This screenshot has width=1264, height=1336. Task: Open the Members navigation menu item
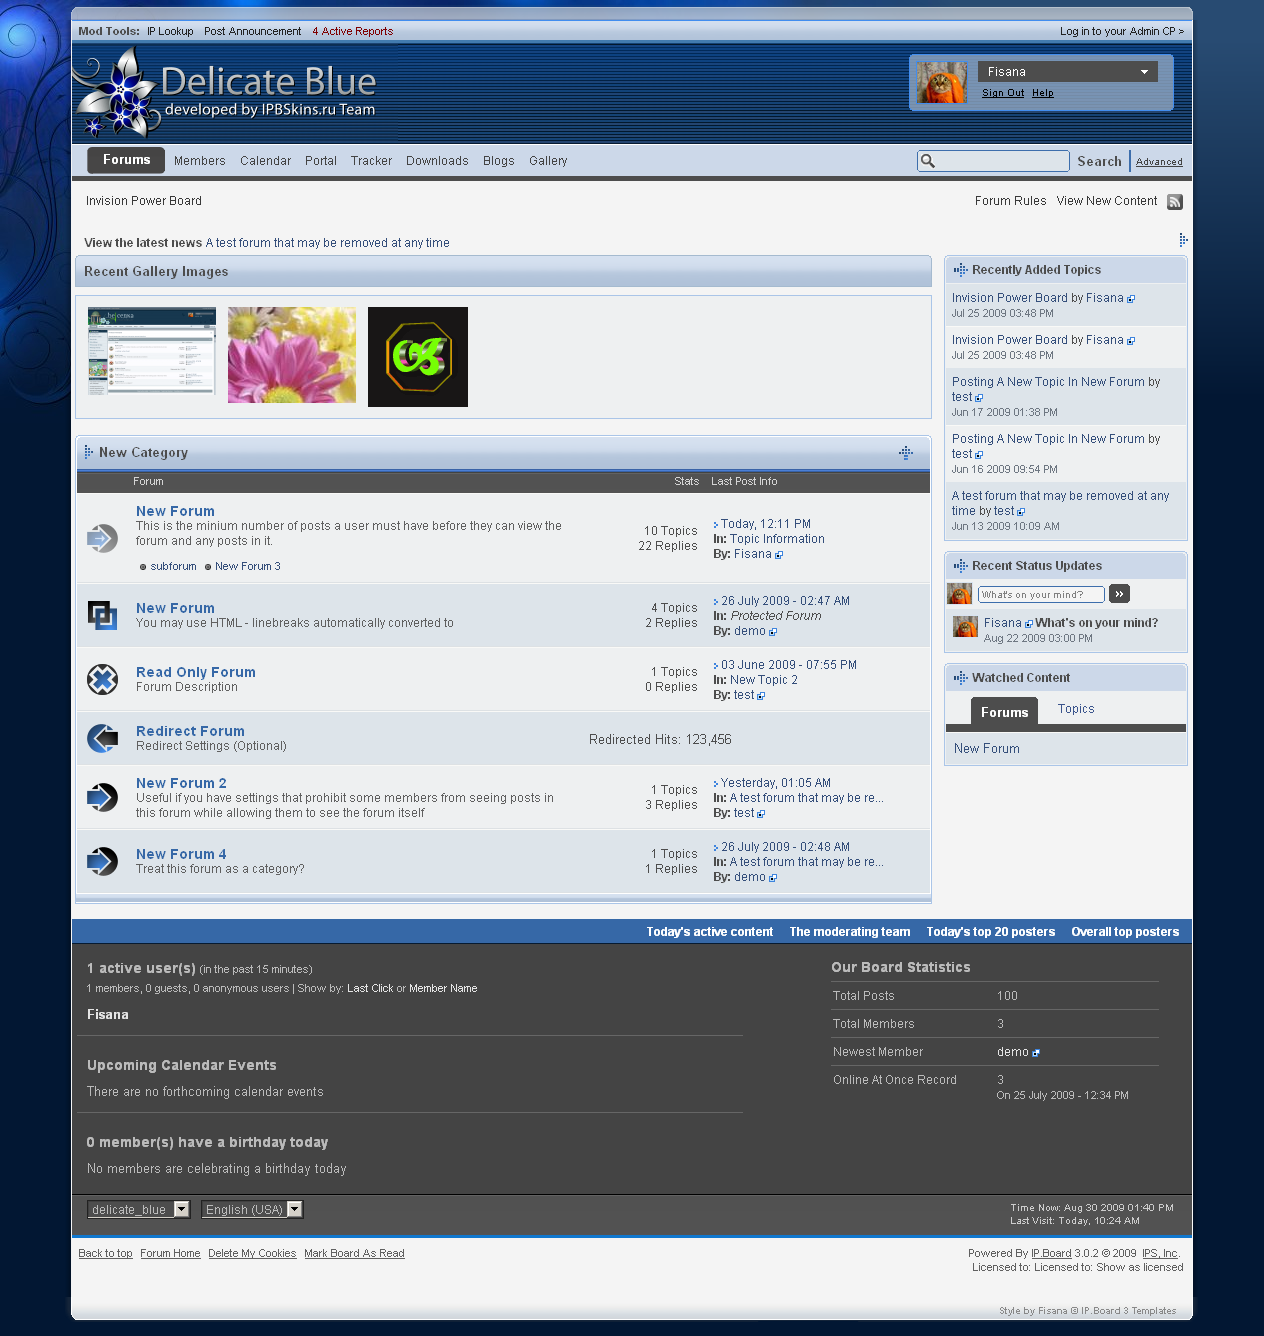tap(199, 161)
